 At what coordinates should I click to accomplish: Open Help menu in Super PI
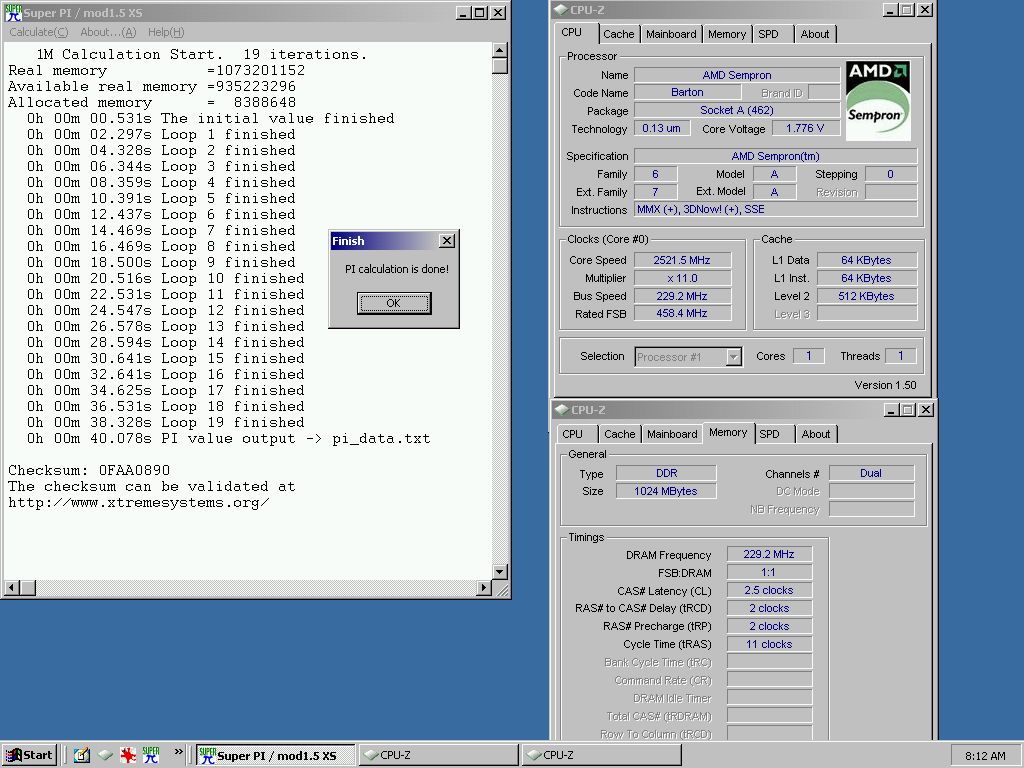[166, 32]
